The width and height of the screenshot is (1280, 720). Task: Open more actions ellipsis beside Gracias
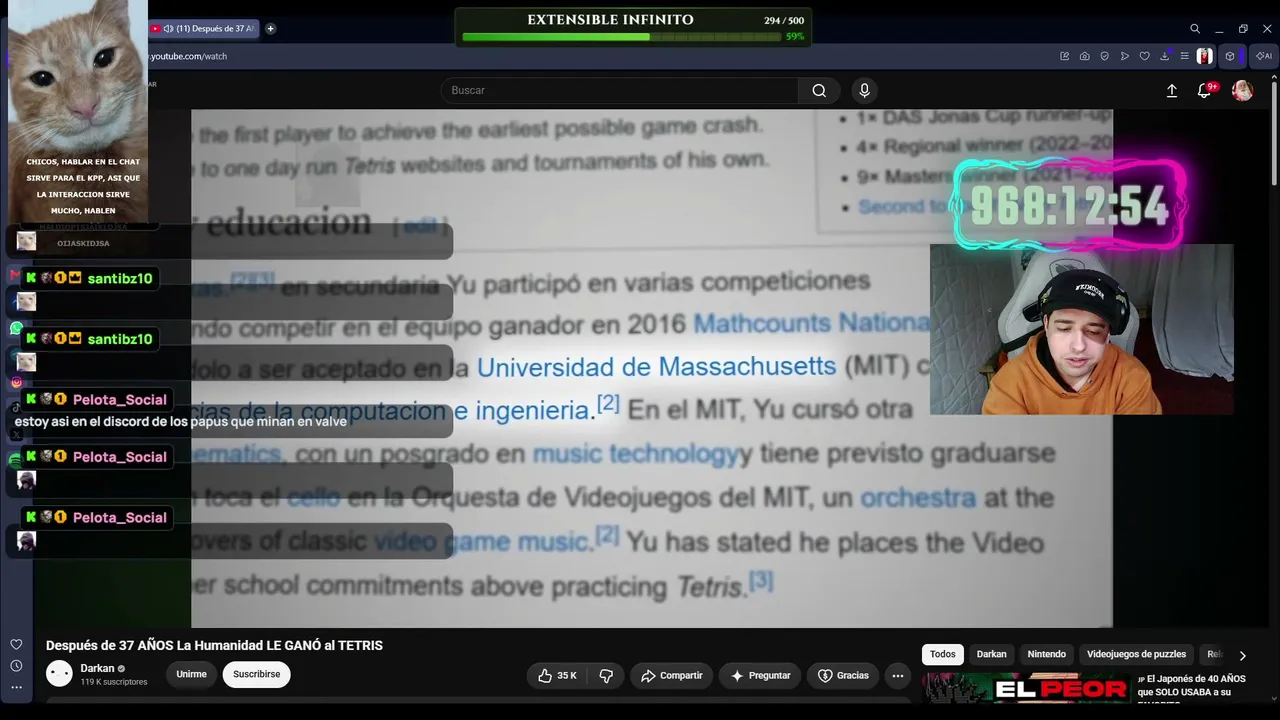click(x=898, y=676)
